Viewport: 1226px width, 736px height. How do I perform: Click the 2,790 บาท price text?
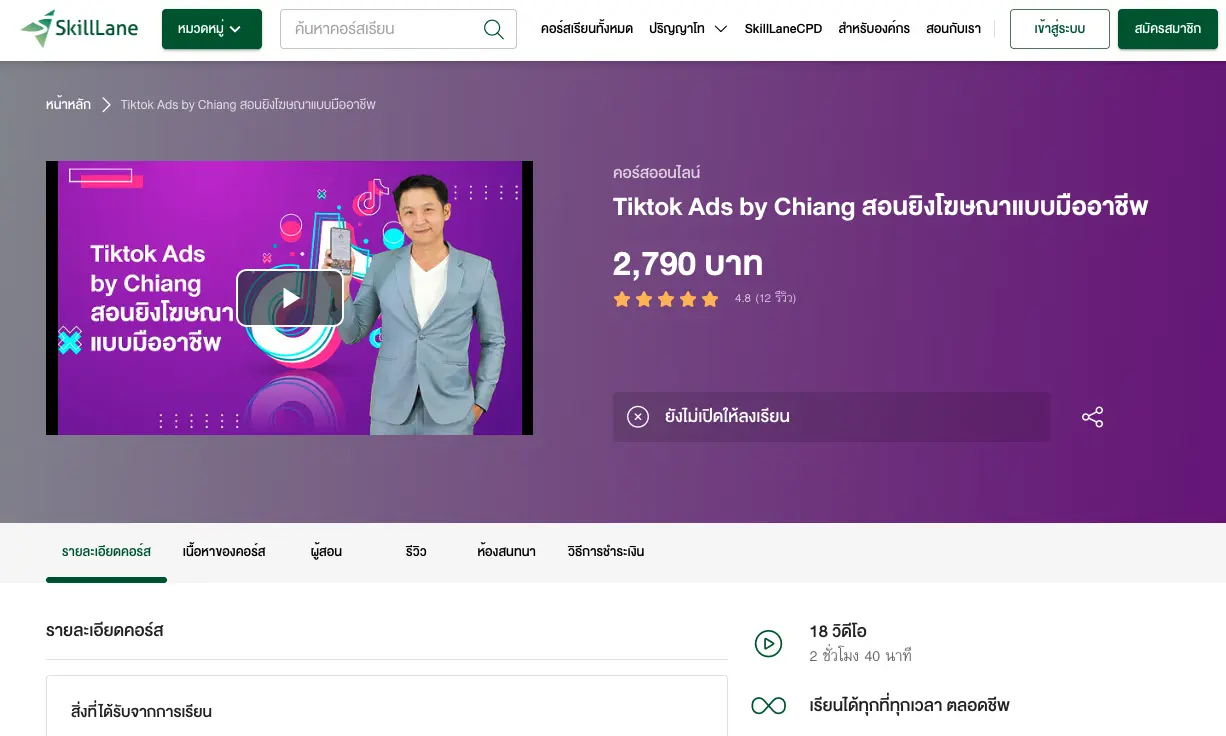(x=688, y=264)
